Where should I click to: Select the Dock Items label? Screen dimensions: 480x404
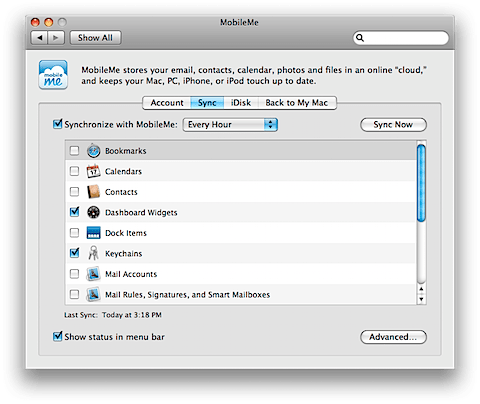(x=126, y=233)
